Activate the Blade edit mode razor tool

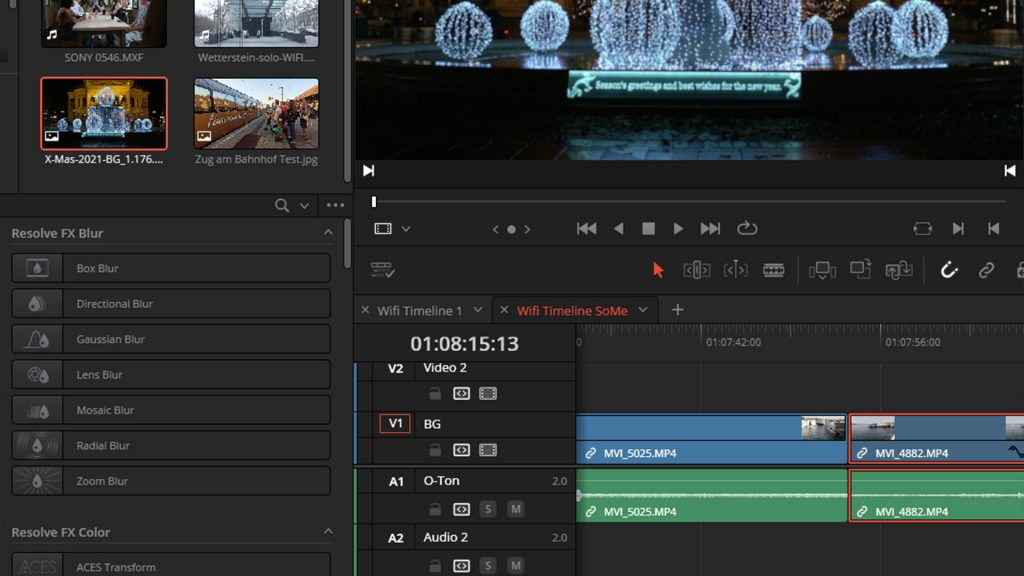coord(773,270)
